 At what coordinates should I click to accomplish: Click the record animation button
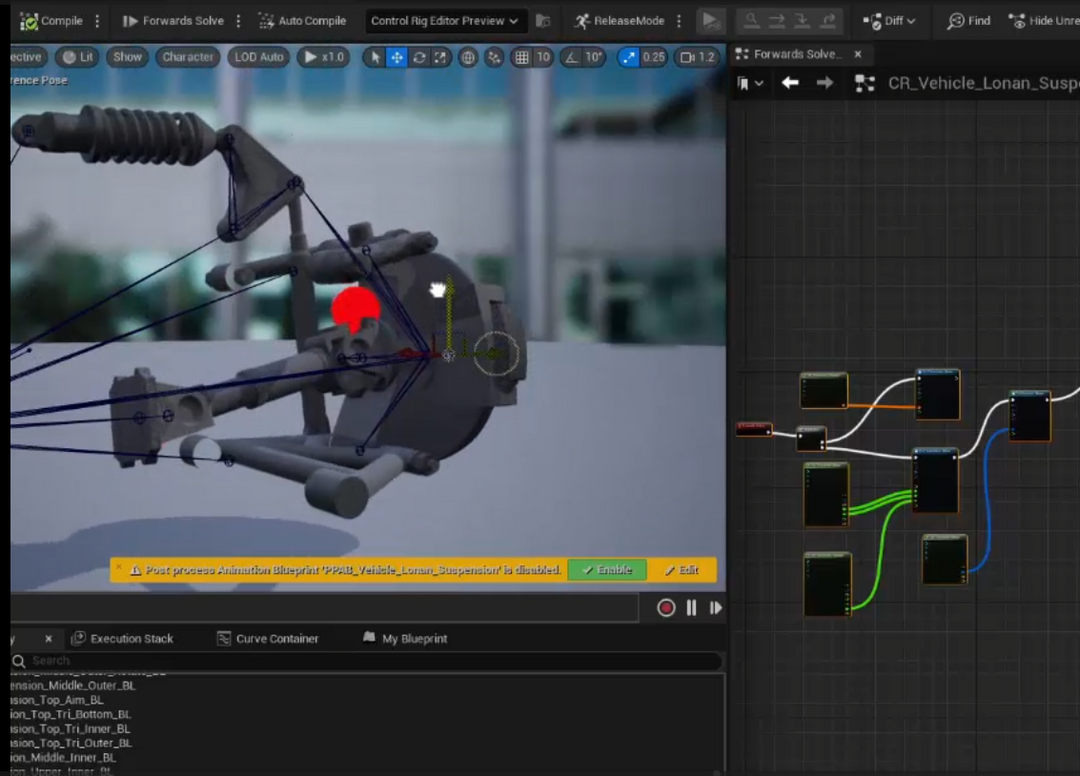666,608
